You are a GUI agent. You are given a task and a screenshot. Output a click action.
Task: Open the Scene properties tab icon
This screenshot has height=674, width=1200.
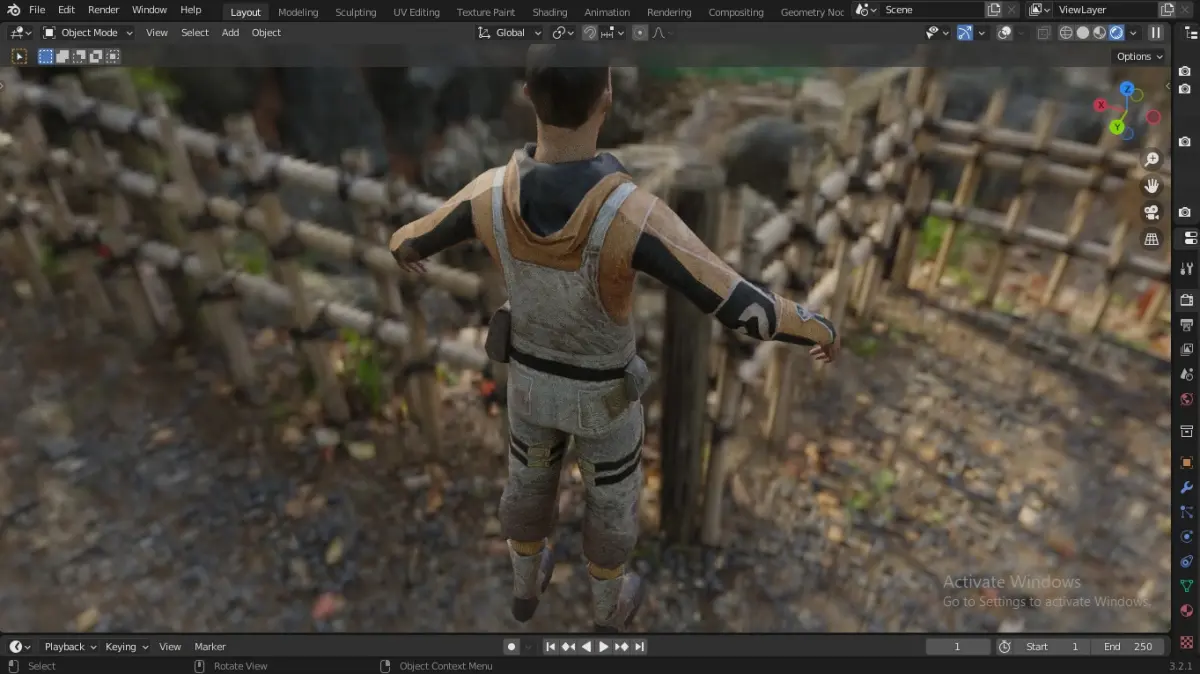click(x=1187, y=375)
